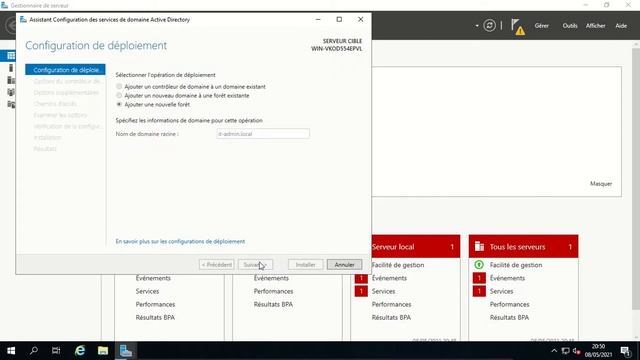Click the Gestionnaire de serveur title icon
640x360 pixels.
point(4,5)
